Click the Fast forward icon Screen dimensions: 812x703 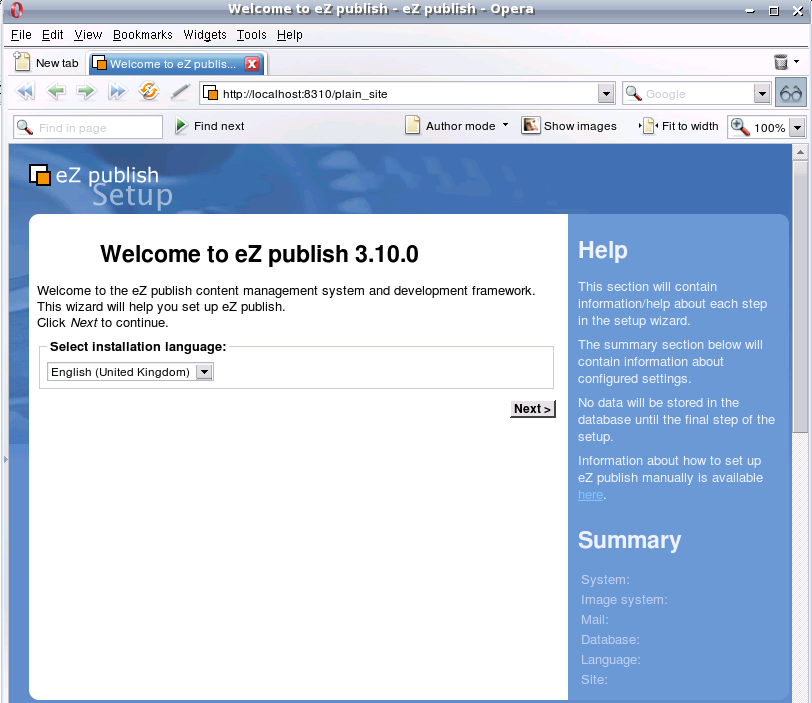point(118,92)
